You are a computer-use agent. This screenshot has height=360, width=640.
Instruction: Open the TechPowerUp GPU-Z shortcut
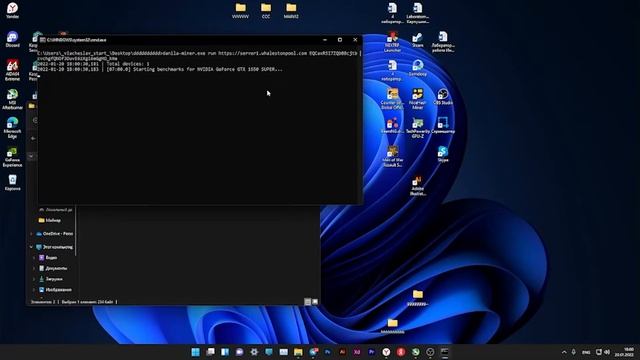pyautogui.click(x=417, y=128)
